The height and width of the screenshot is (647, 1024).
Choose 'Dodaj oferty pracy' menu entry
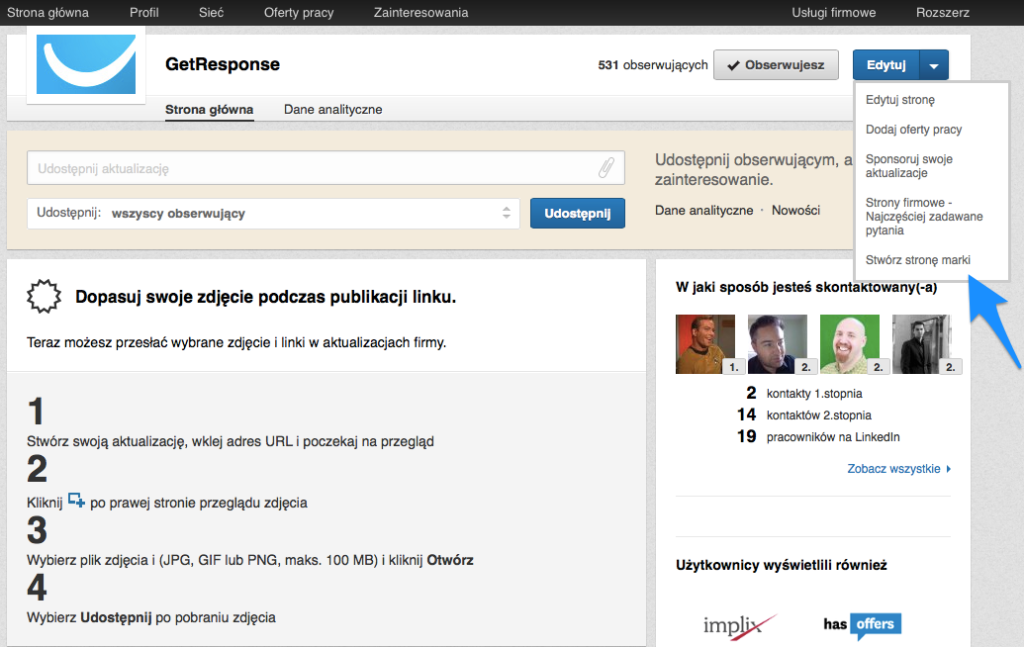pyautogui.click(x=914, y=129)
